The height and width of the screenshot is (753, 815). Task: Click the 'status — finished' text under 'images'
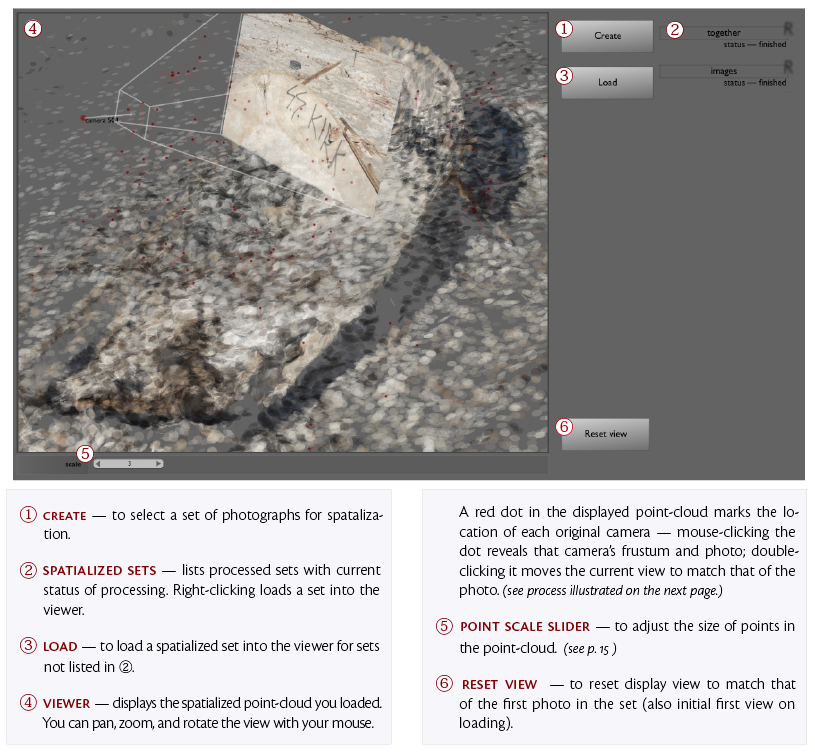[x=755, y=83]
